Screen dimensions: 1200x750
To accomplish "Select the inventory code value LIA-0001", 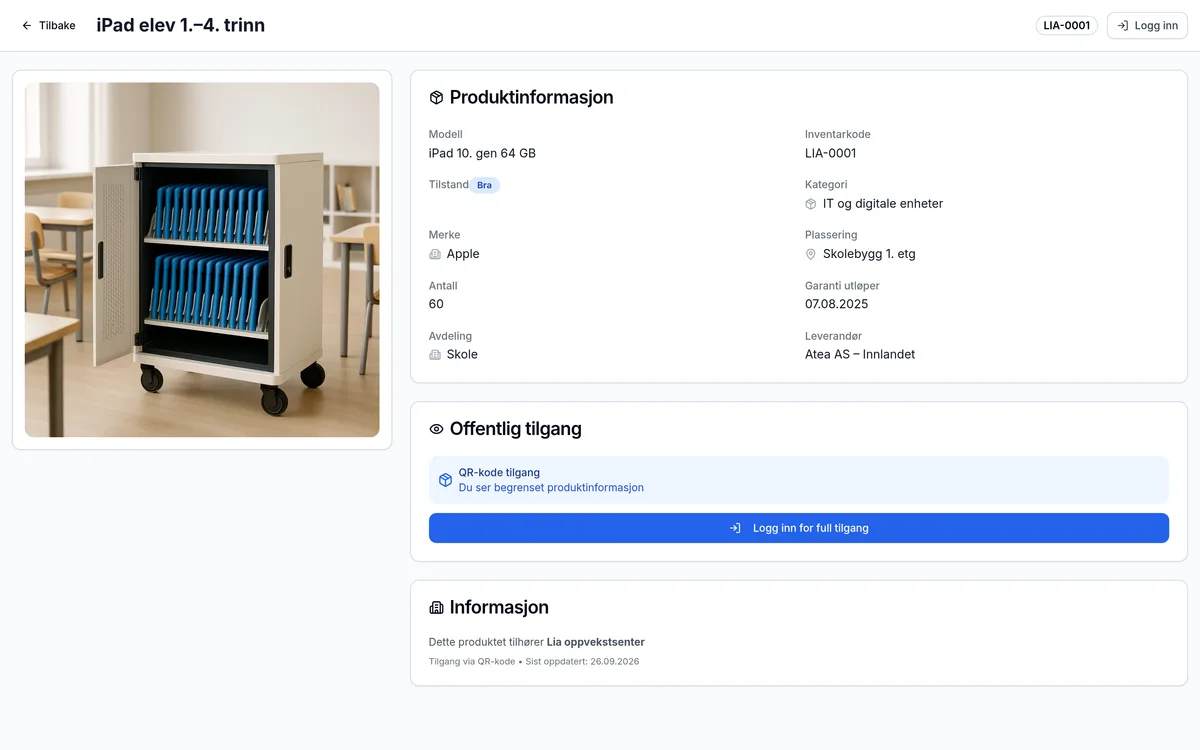I will [831, 153].
